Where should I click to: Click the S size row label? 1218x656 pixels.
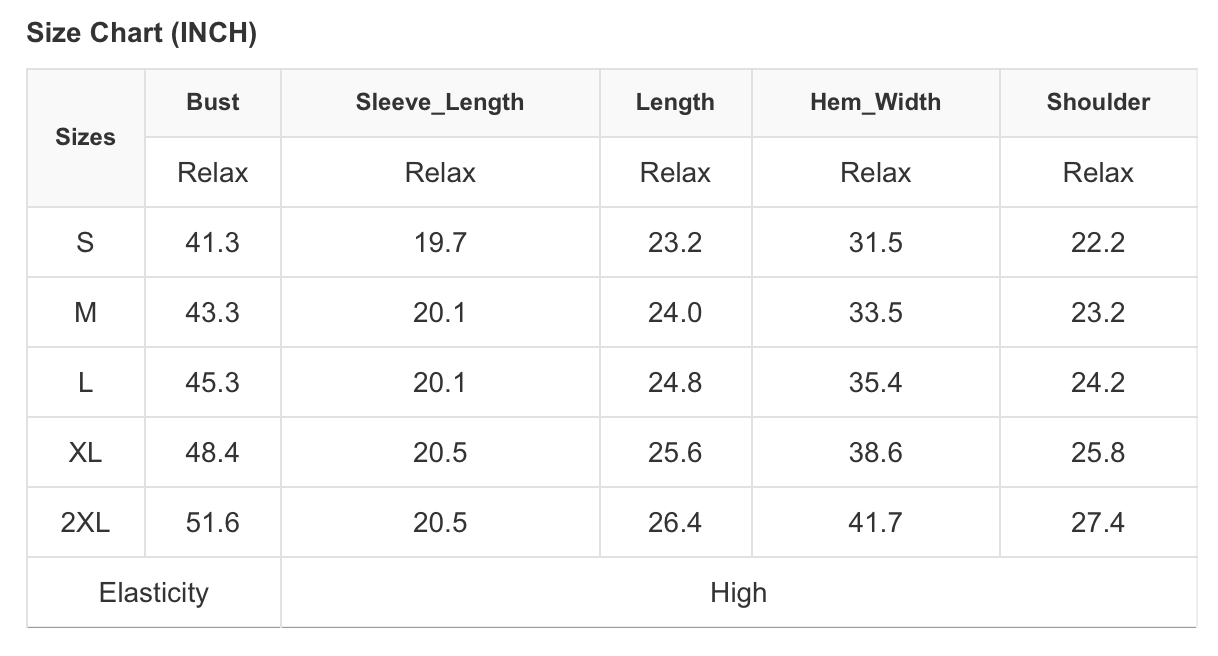click(85, 242)
